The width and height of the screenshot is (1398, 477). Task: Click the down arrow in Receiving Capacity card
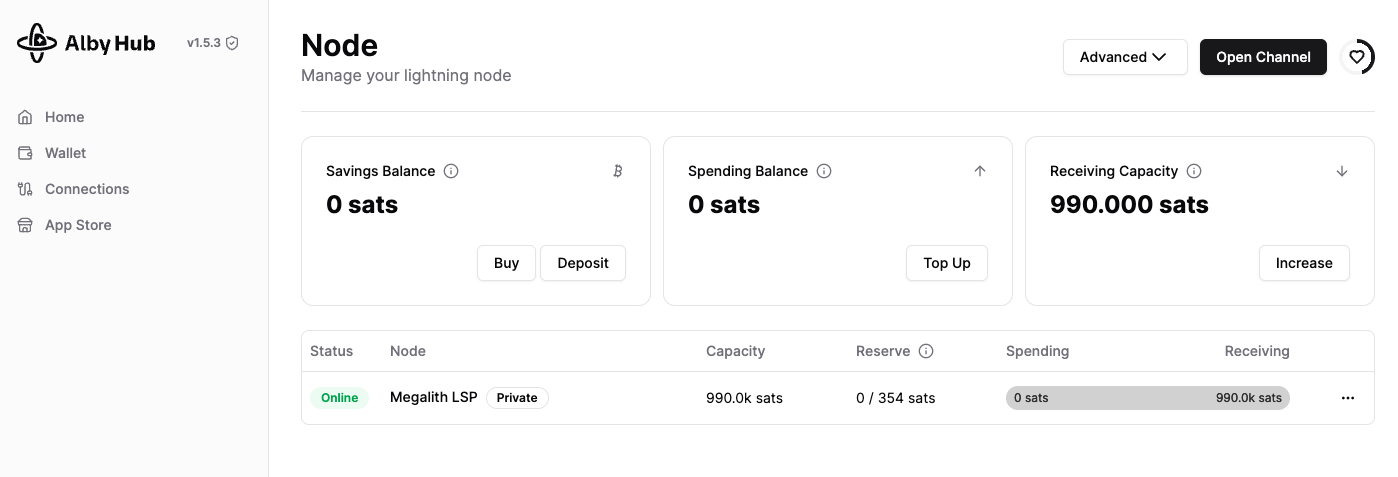[1342, 171]
